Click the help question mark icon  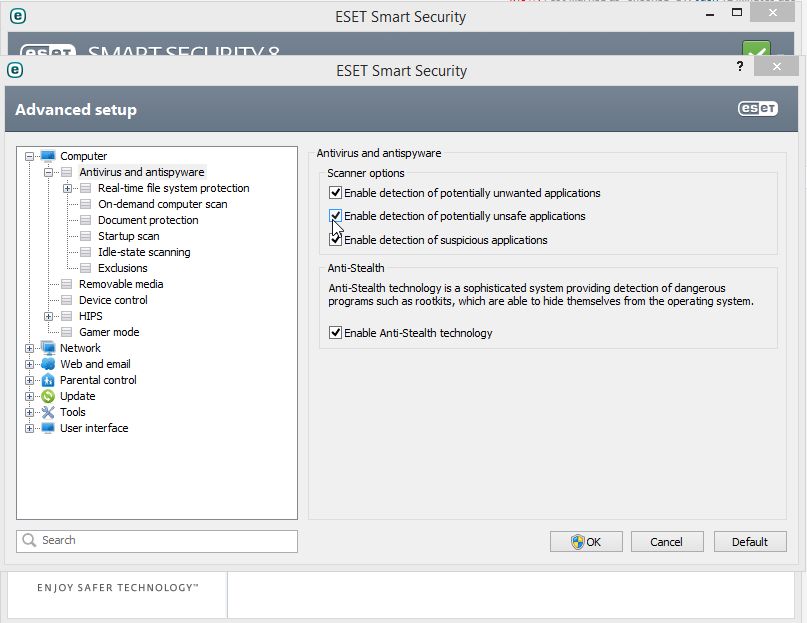(x=740, y=67)
